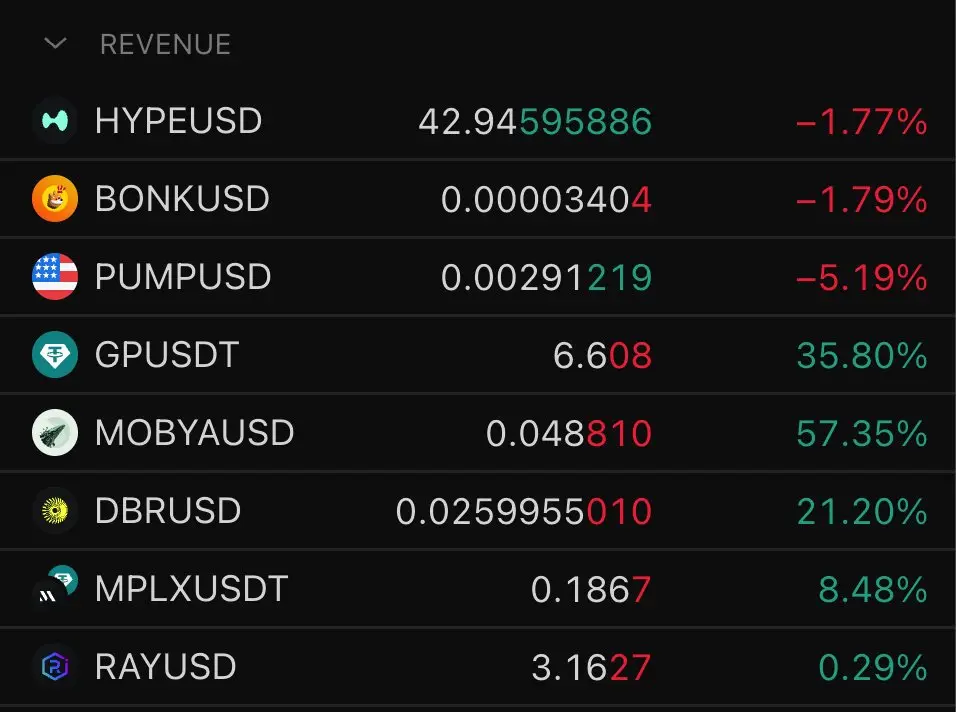Click the MOBYAUSD whale icon

55,433
